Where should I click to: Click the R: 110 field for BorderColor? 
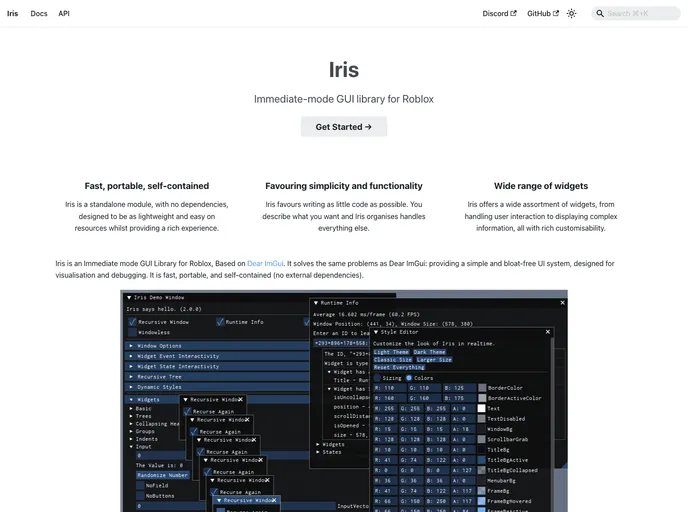[x=390, y=388]
